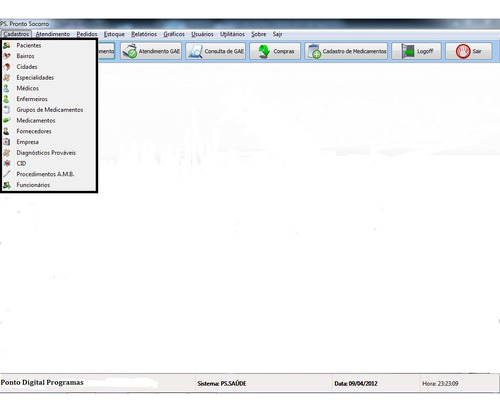Choose Grupos de Medicamentos menu entry
This screenshot has height=412, width=500.
49,110
